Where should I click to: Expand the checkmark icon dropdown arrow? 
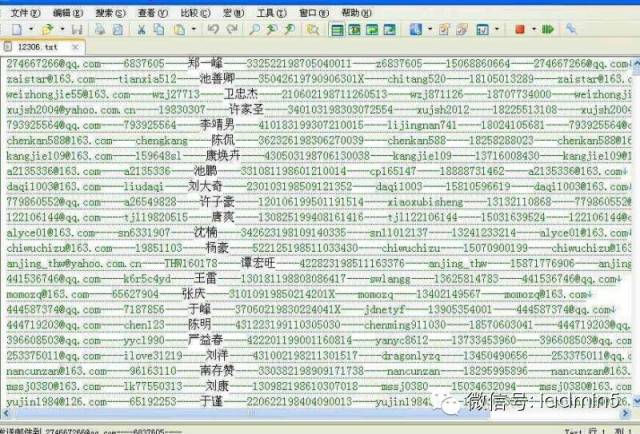click(497, 29)
